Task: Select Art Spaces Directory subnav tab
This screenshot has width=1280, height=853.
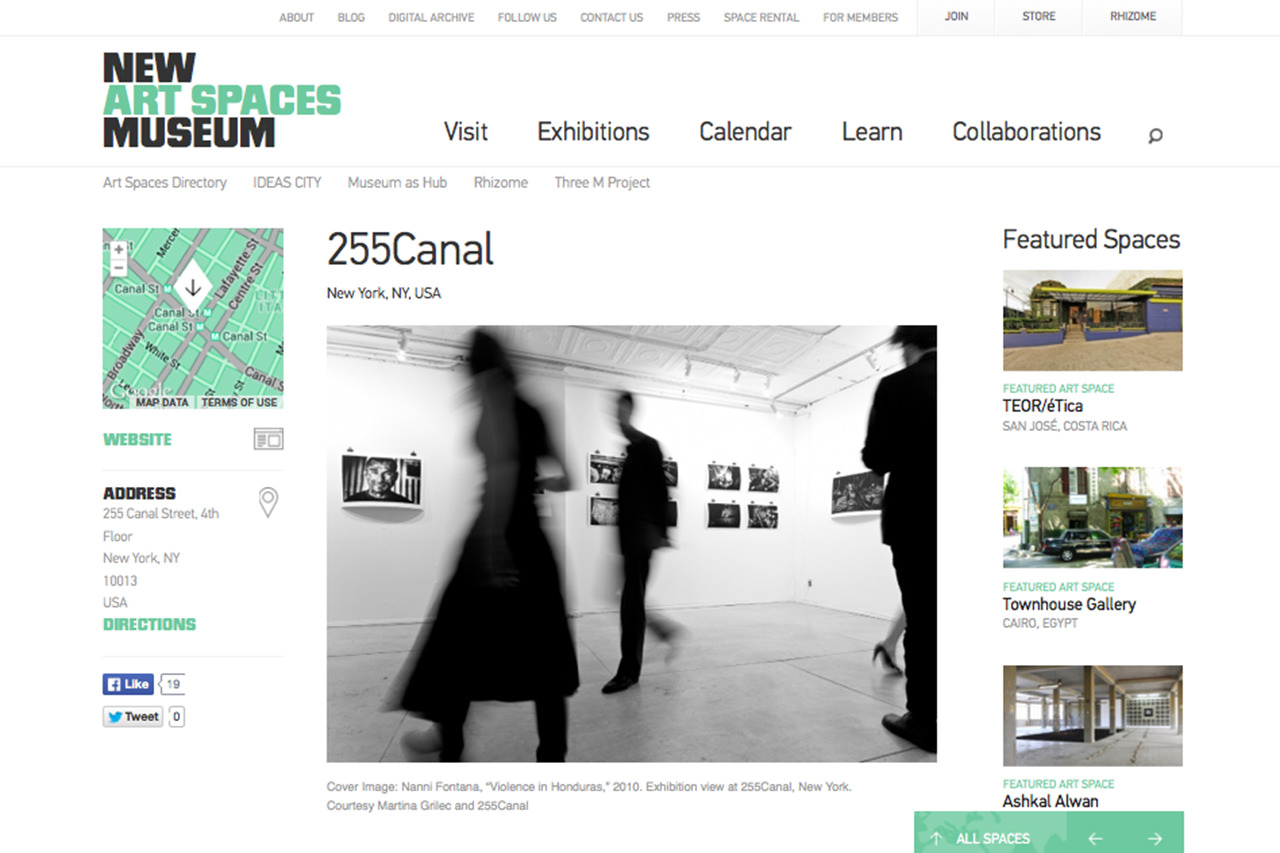Action: pos(165,183)
